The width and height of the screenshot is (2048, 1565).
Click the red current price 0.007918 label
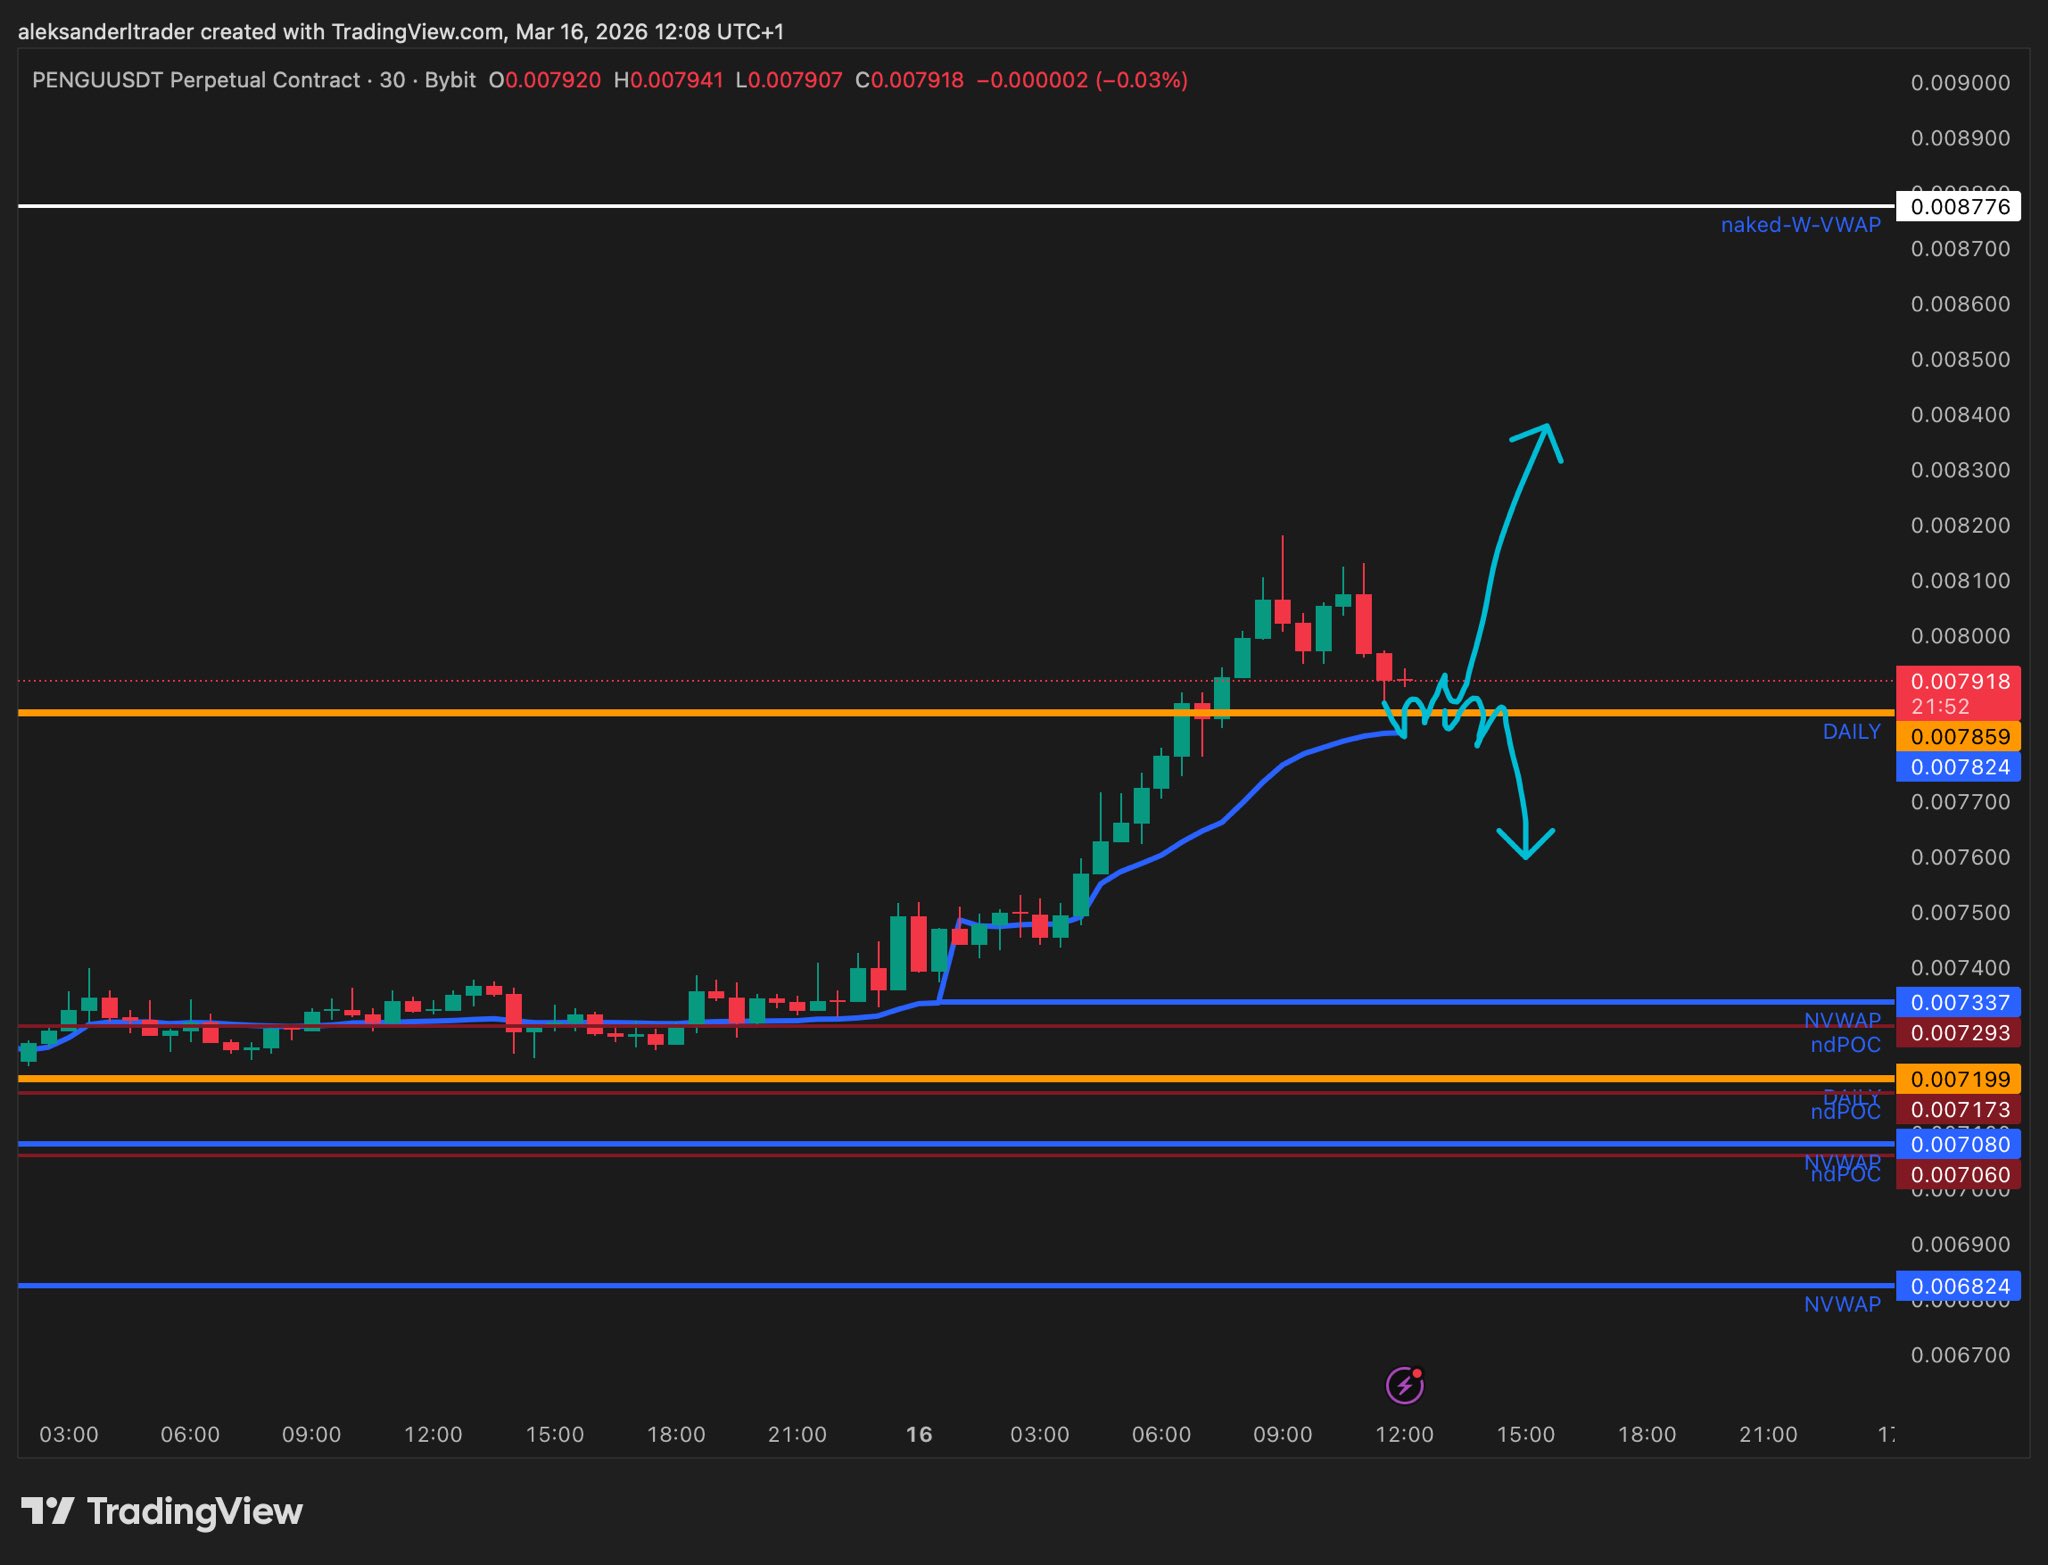tap(1958, 683)
